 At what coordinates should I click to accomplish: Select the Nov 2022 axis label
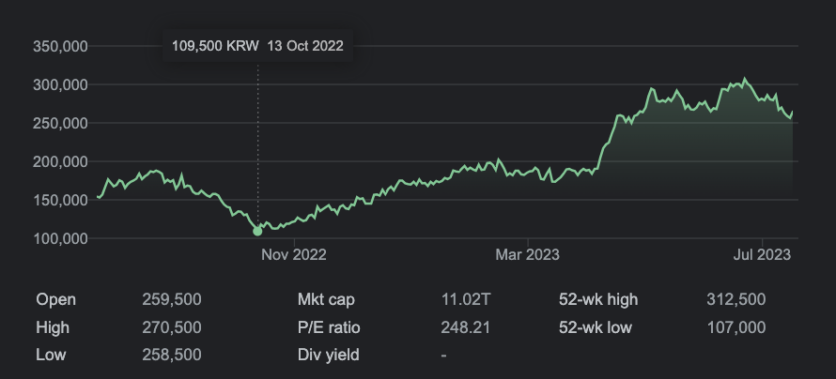(x=293, y=255)
